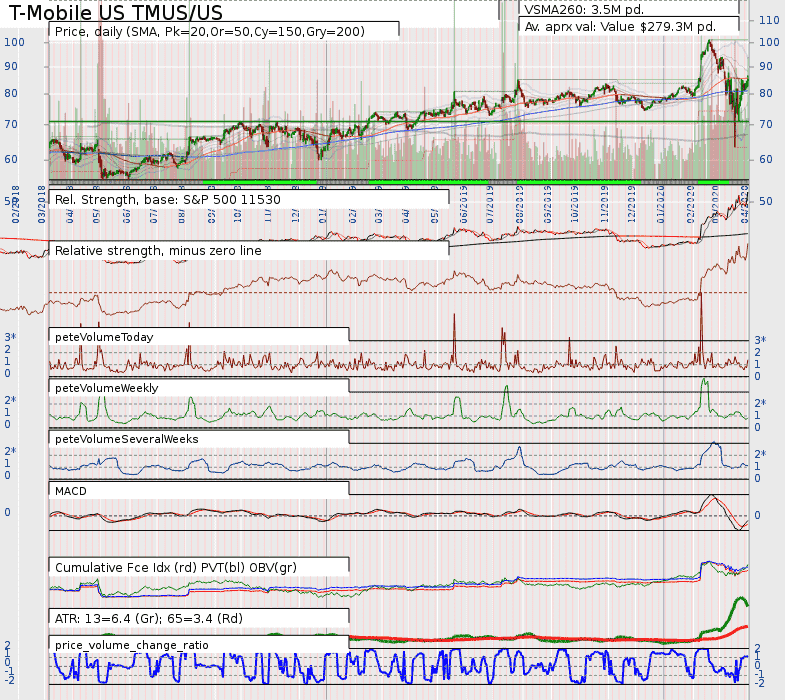Image resolution: width=785 pixels, height=700 pixels.
Task: Select the 90 tick on left price axis
Action: [11, 67]
